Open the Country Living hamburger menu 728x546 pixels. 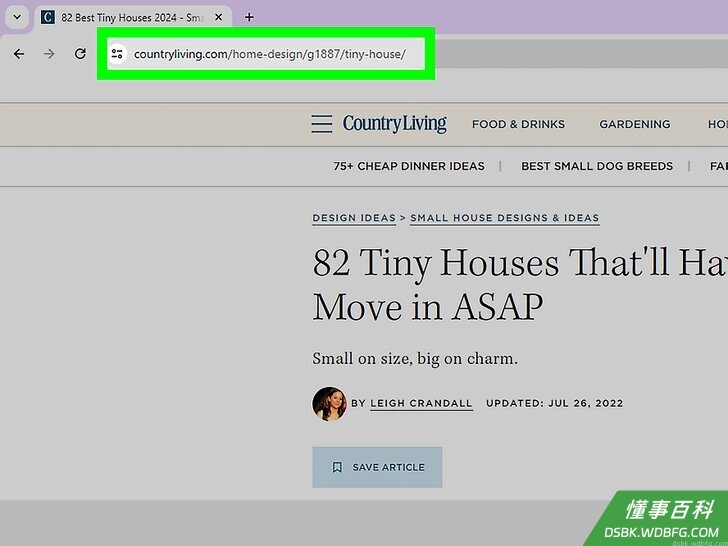click(x=321, y=124)
